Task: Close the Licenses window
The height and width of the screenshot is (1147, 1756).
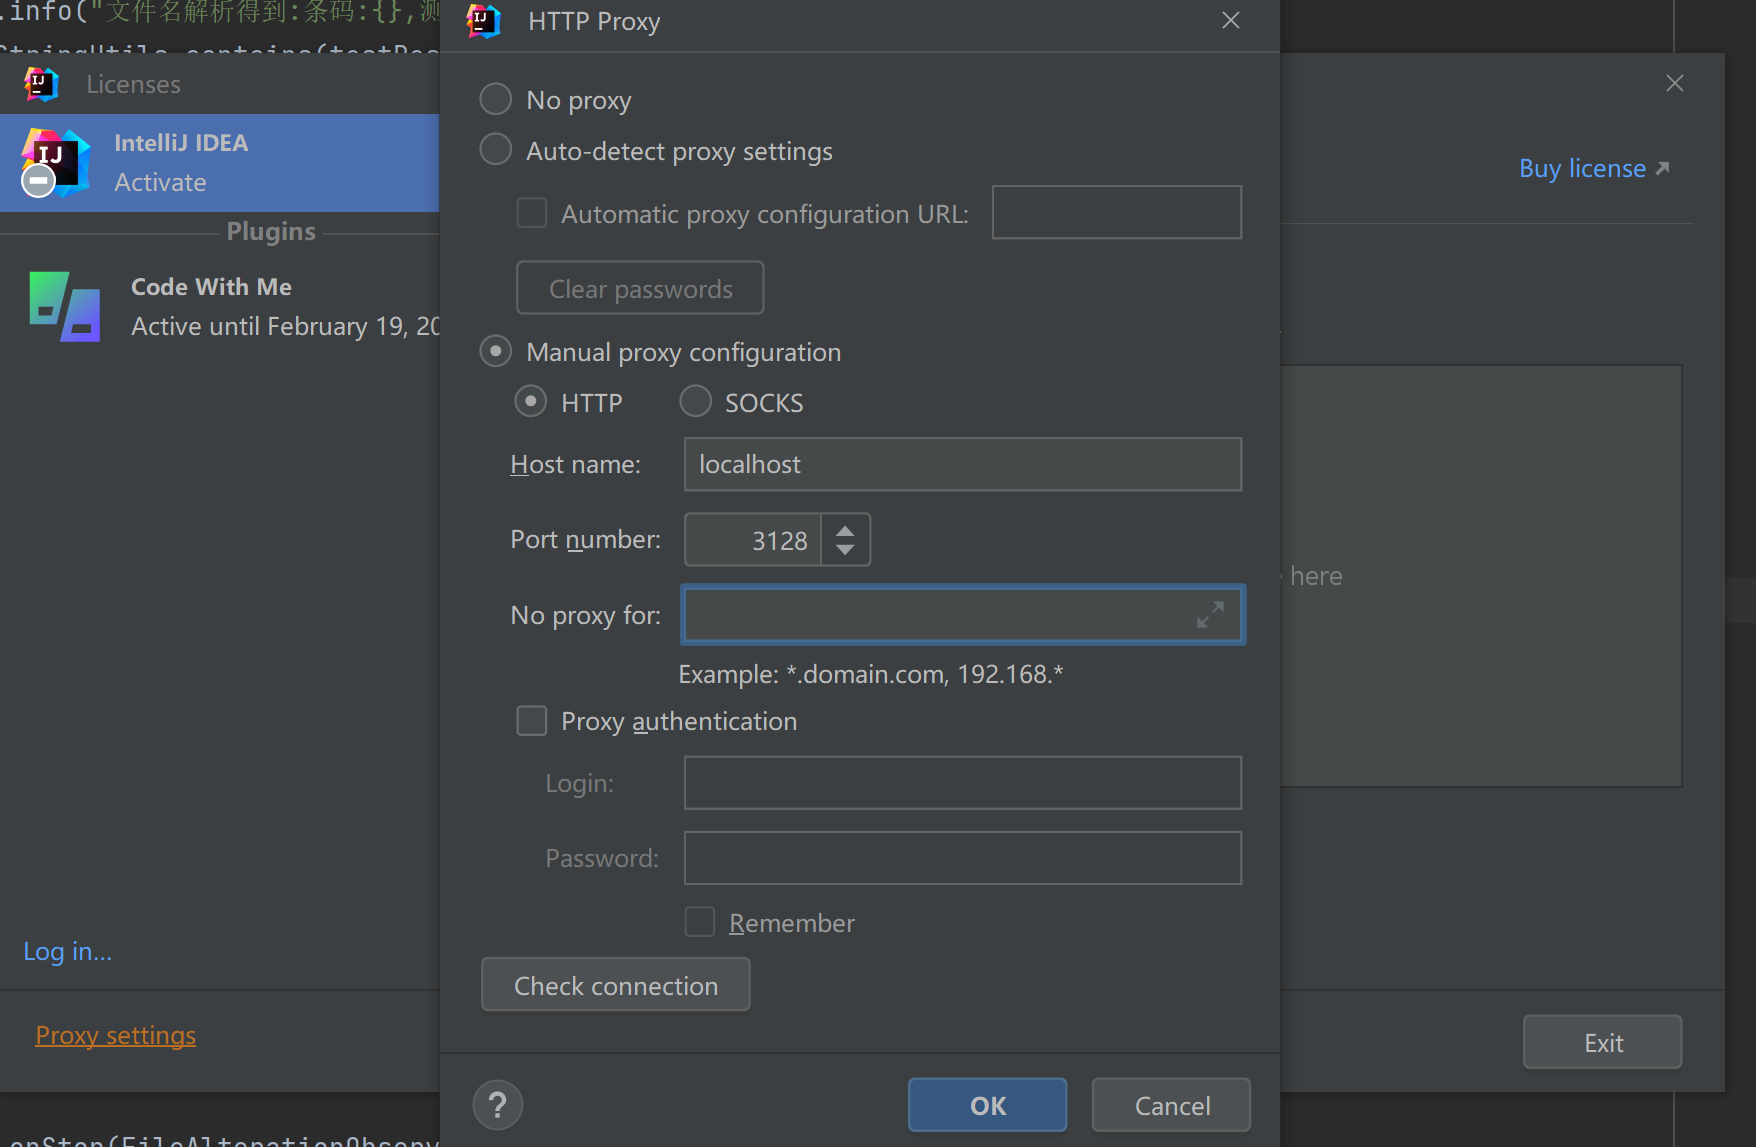Action: pos(1675,83)
